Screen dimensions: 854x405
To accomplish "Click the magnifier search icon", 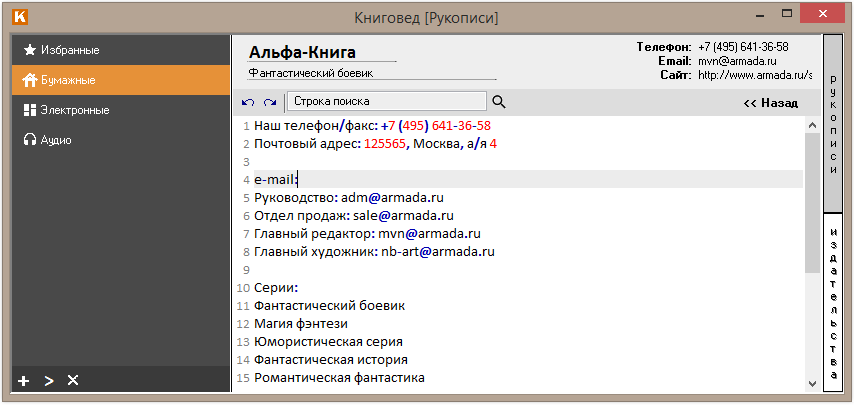I will (x=499, y=101).
